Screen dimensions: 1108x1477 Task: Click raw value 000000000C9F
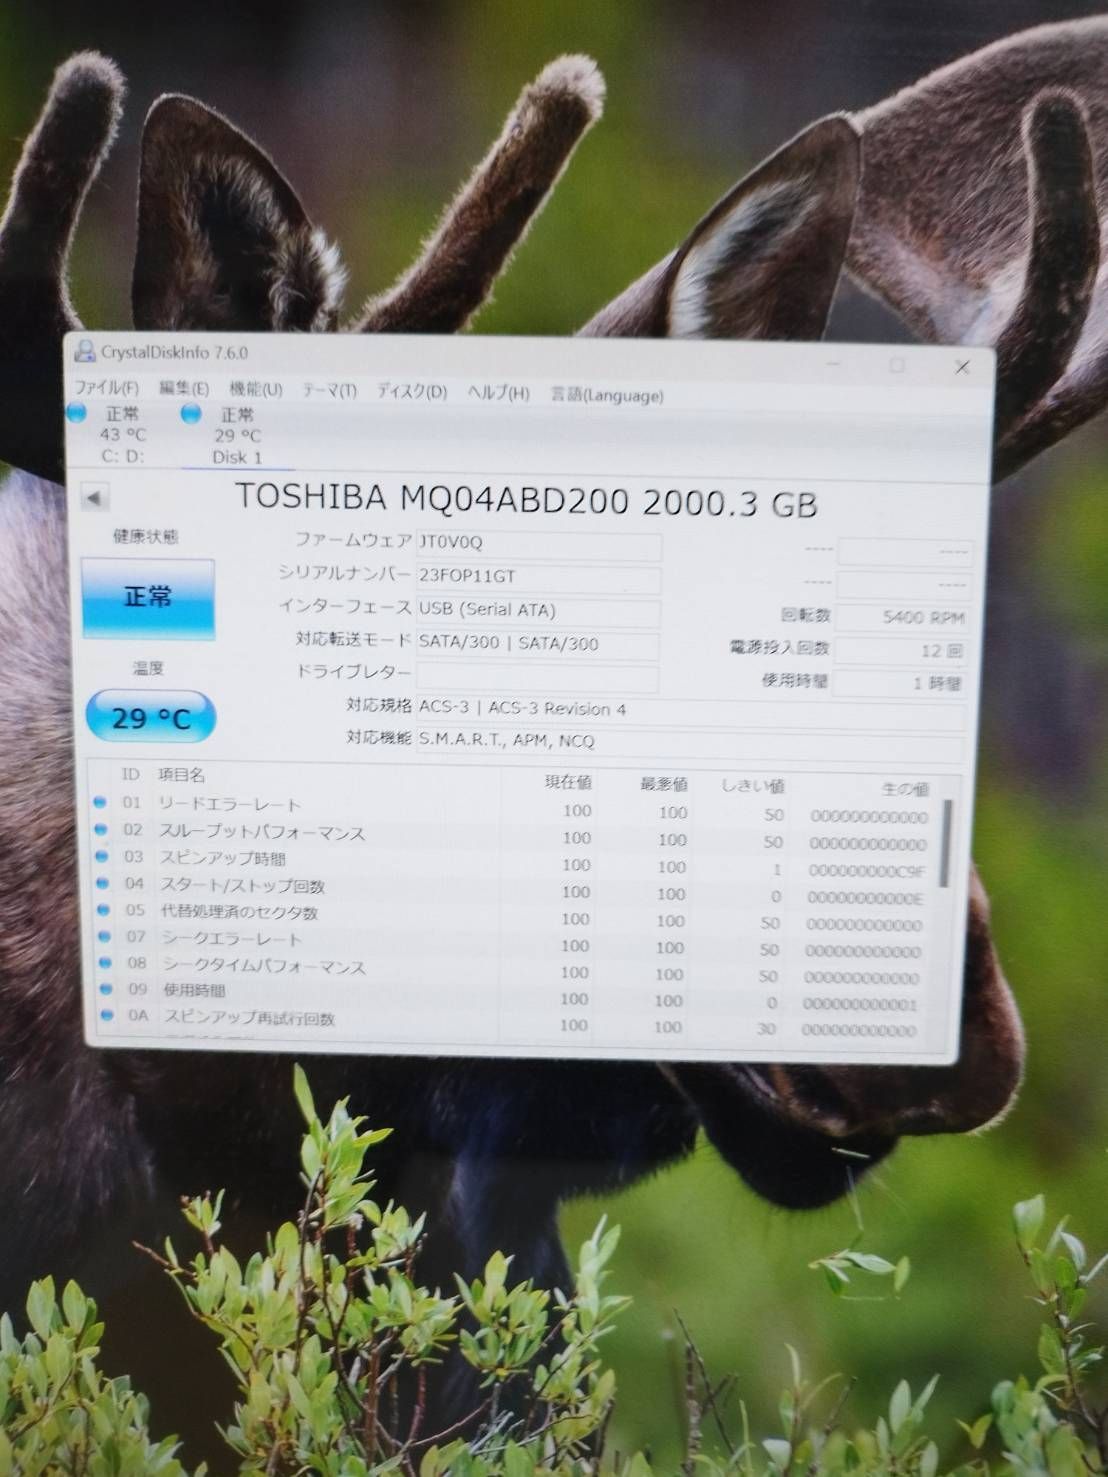867,871
